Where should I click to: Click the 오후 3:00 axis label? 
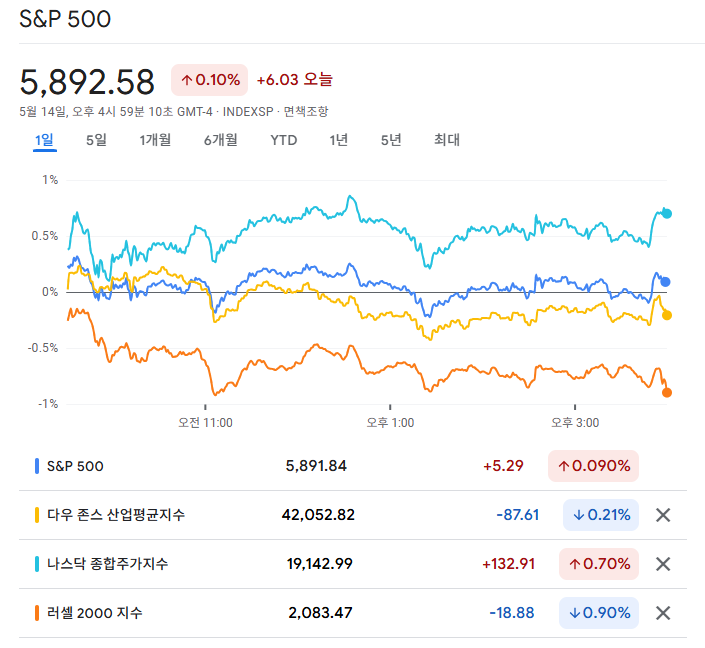pyautogui.click(x=575, y=423)
